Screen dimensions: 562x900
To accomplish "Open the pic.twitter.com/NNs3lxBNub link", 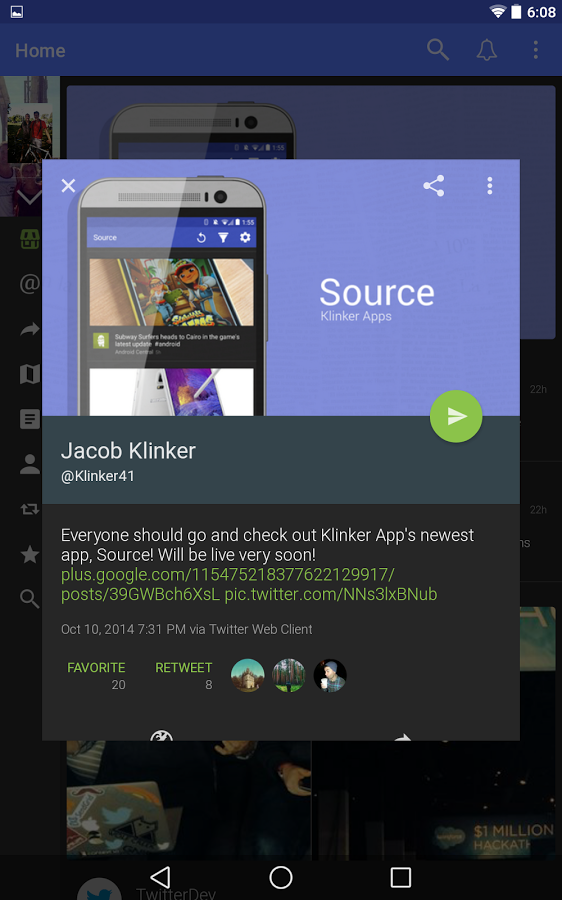I will pyautogui.click(x=331, y=594).
